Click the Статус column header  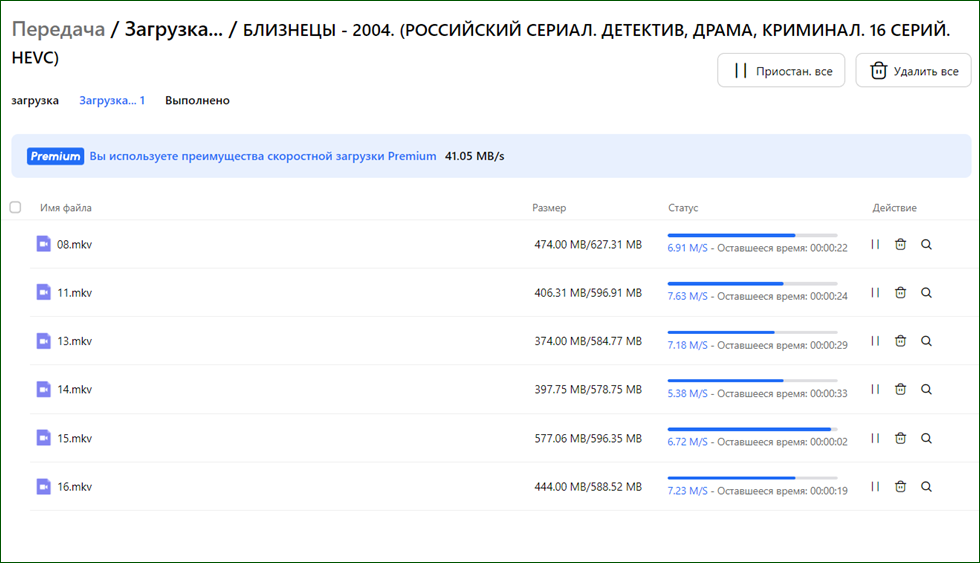(683, 207)
